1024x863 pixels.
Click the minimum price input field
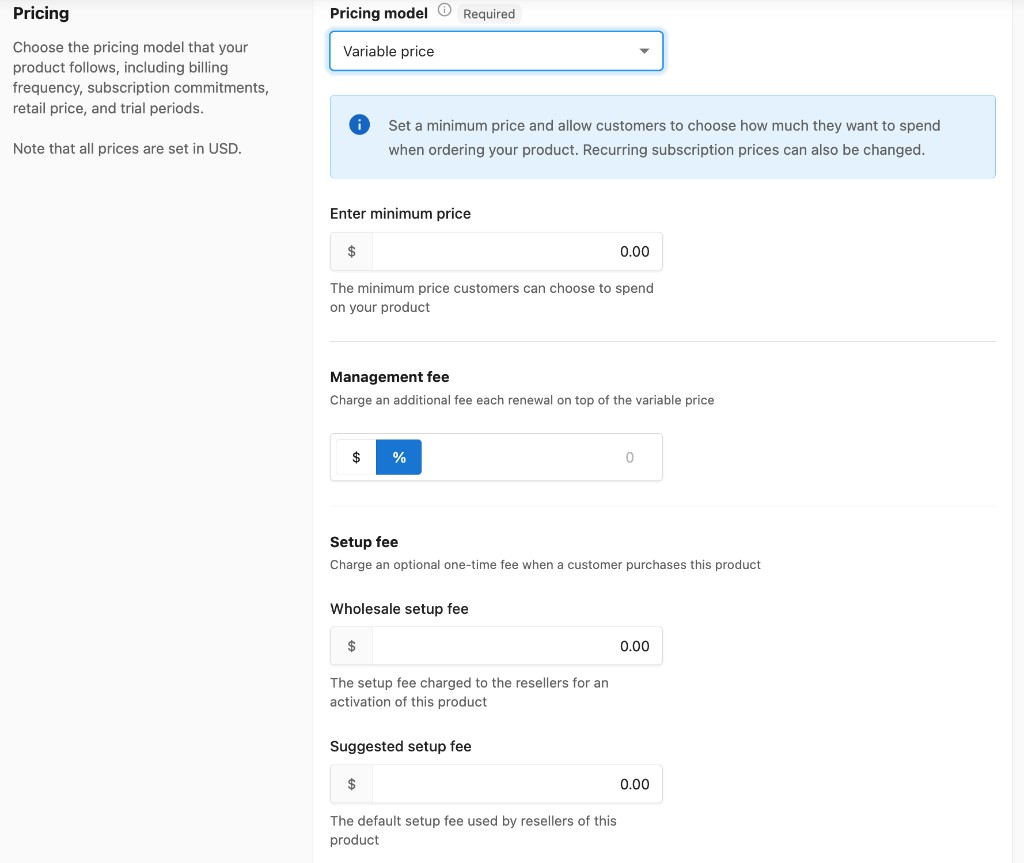click(517, 252)
